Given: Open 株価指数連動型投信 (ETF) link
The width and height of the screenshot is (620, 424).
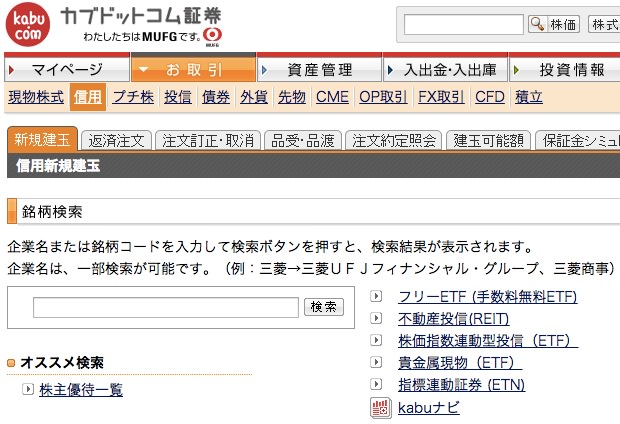Looking at the screenshot, I should 488,341.
